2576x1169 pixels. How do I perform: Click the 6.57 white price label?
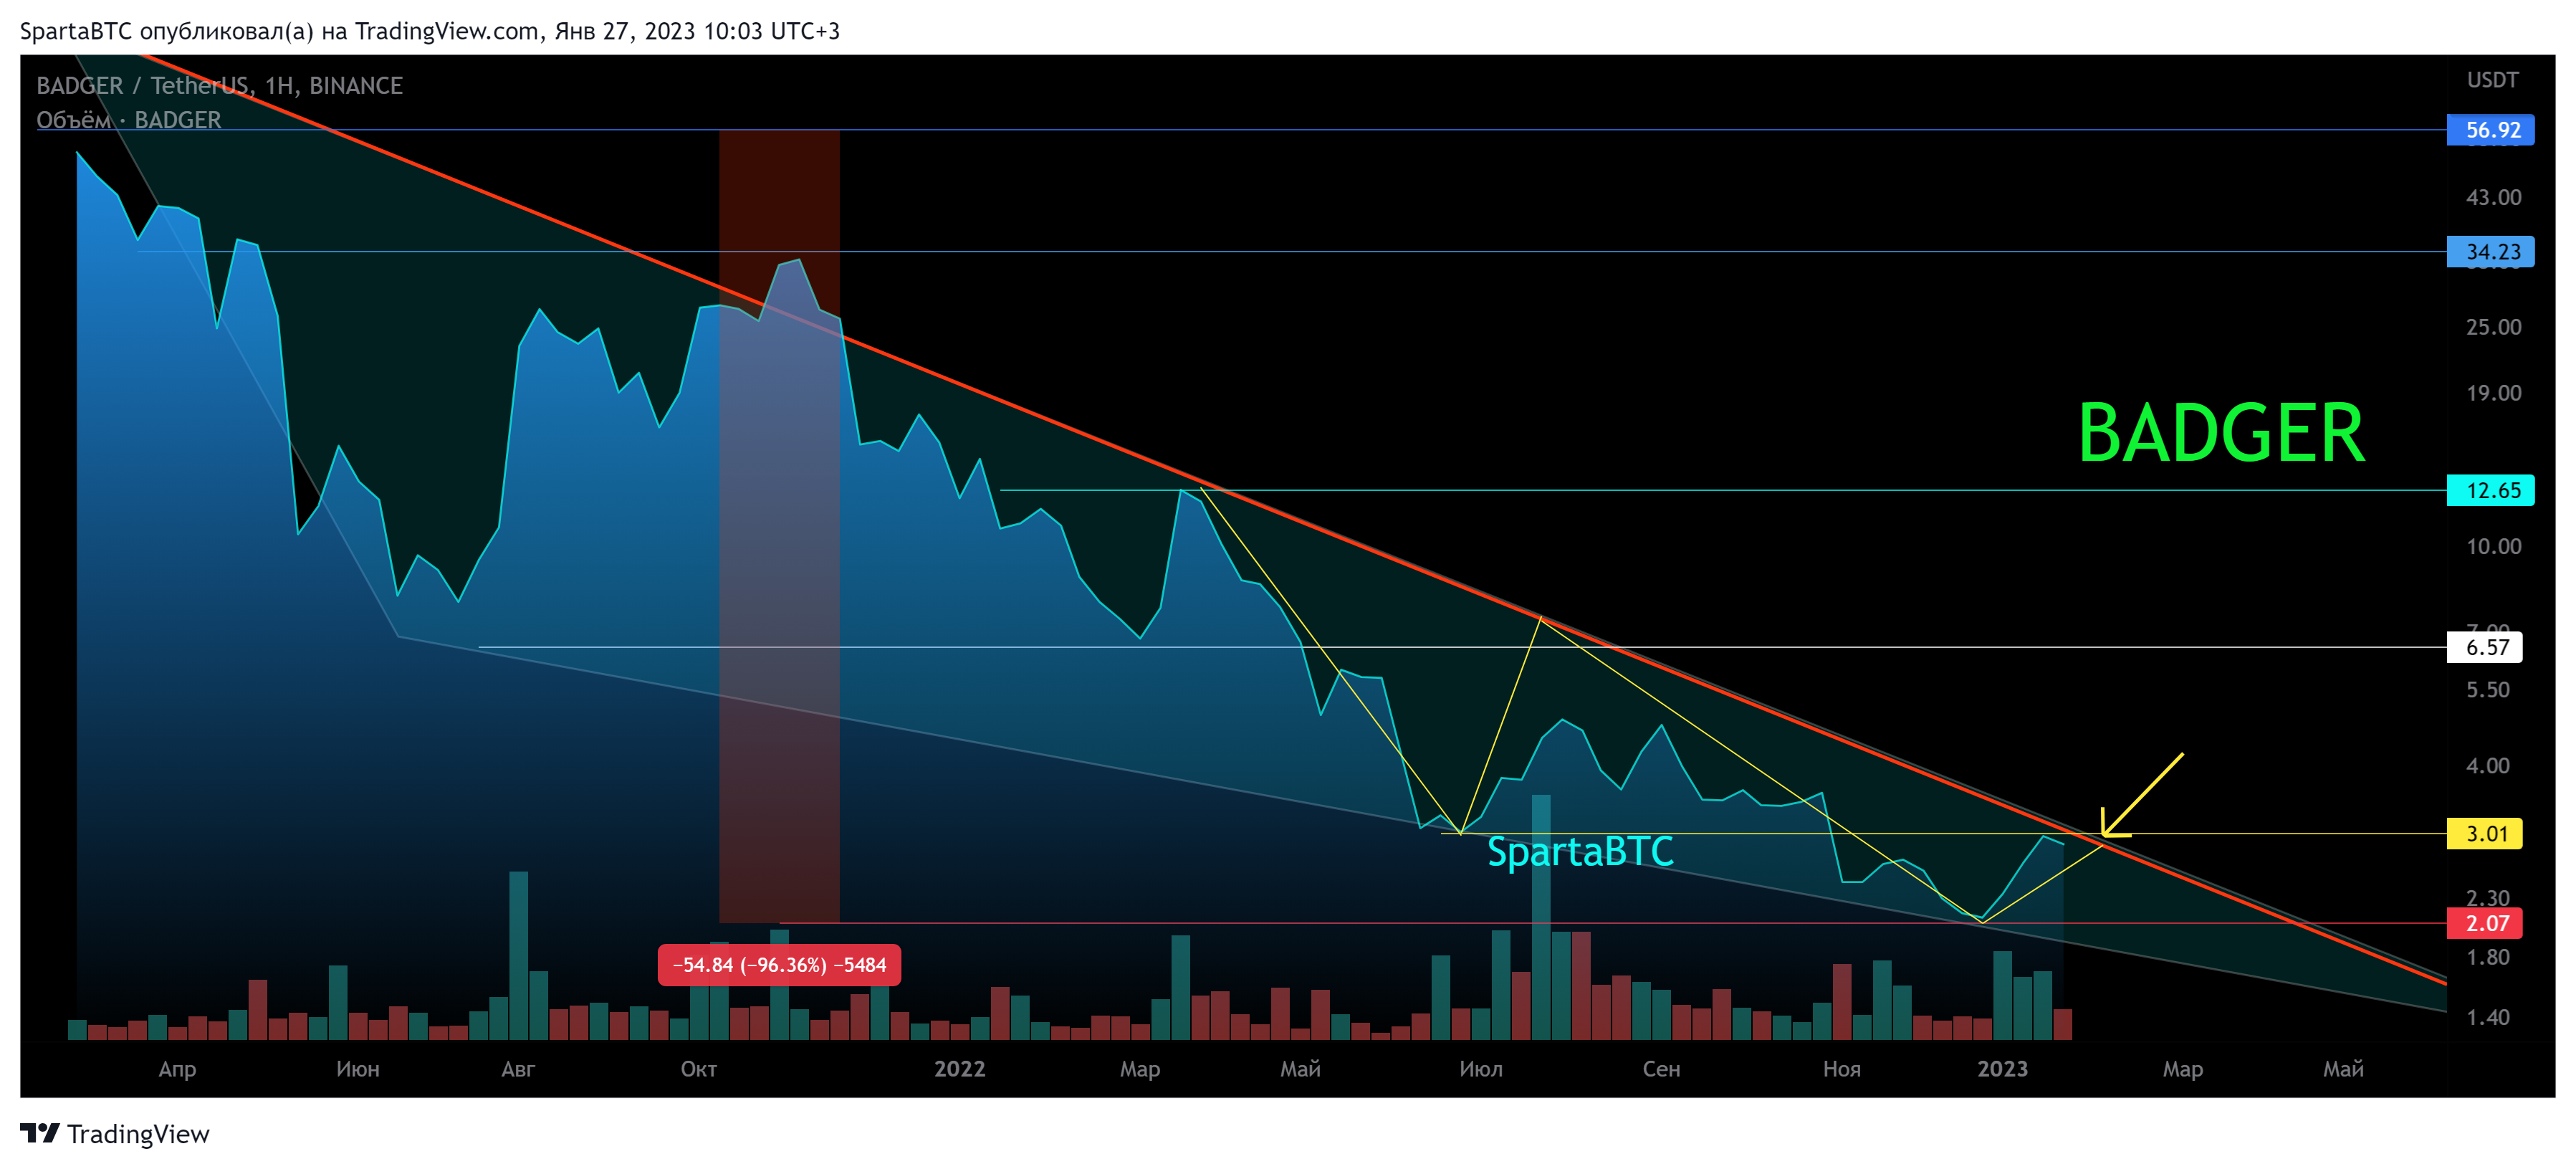pyautogui.click(x=2485, y=647)
